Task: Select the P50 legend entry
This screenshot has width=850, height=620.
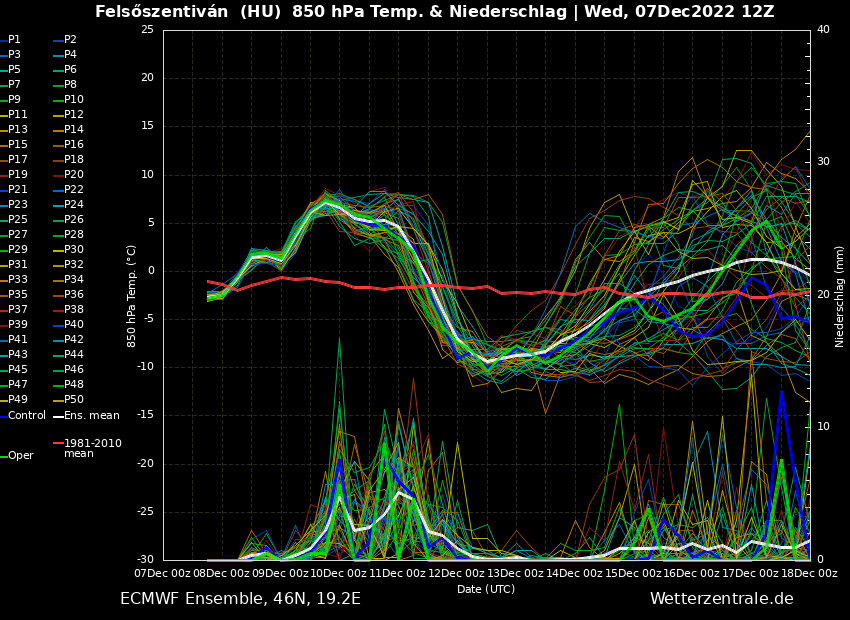Action: [x=74, y=400]
